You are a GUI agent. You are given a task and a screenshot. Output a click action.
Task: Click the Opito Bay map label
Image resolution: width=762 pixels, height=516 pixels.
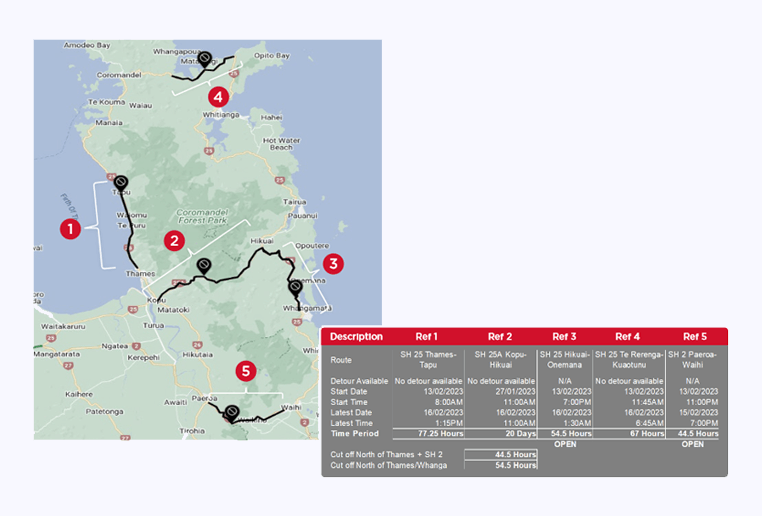coord(272,55)
